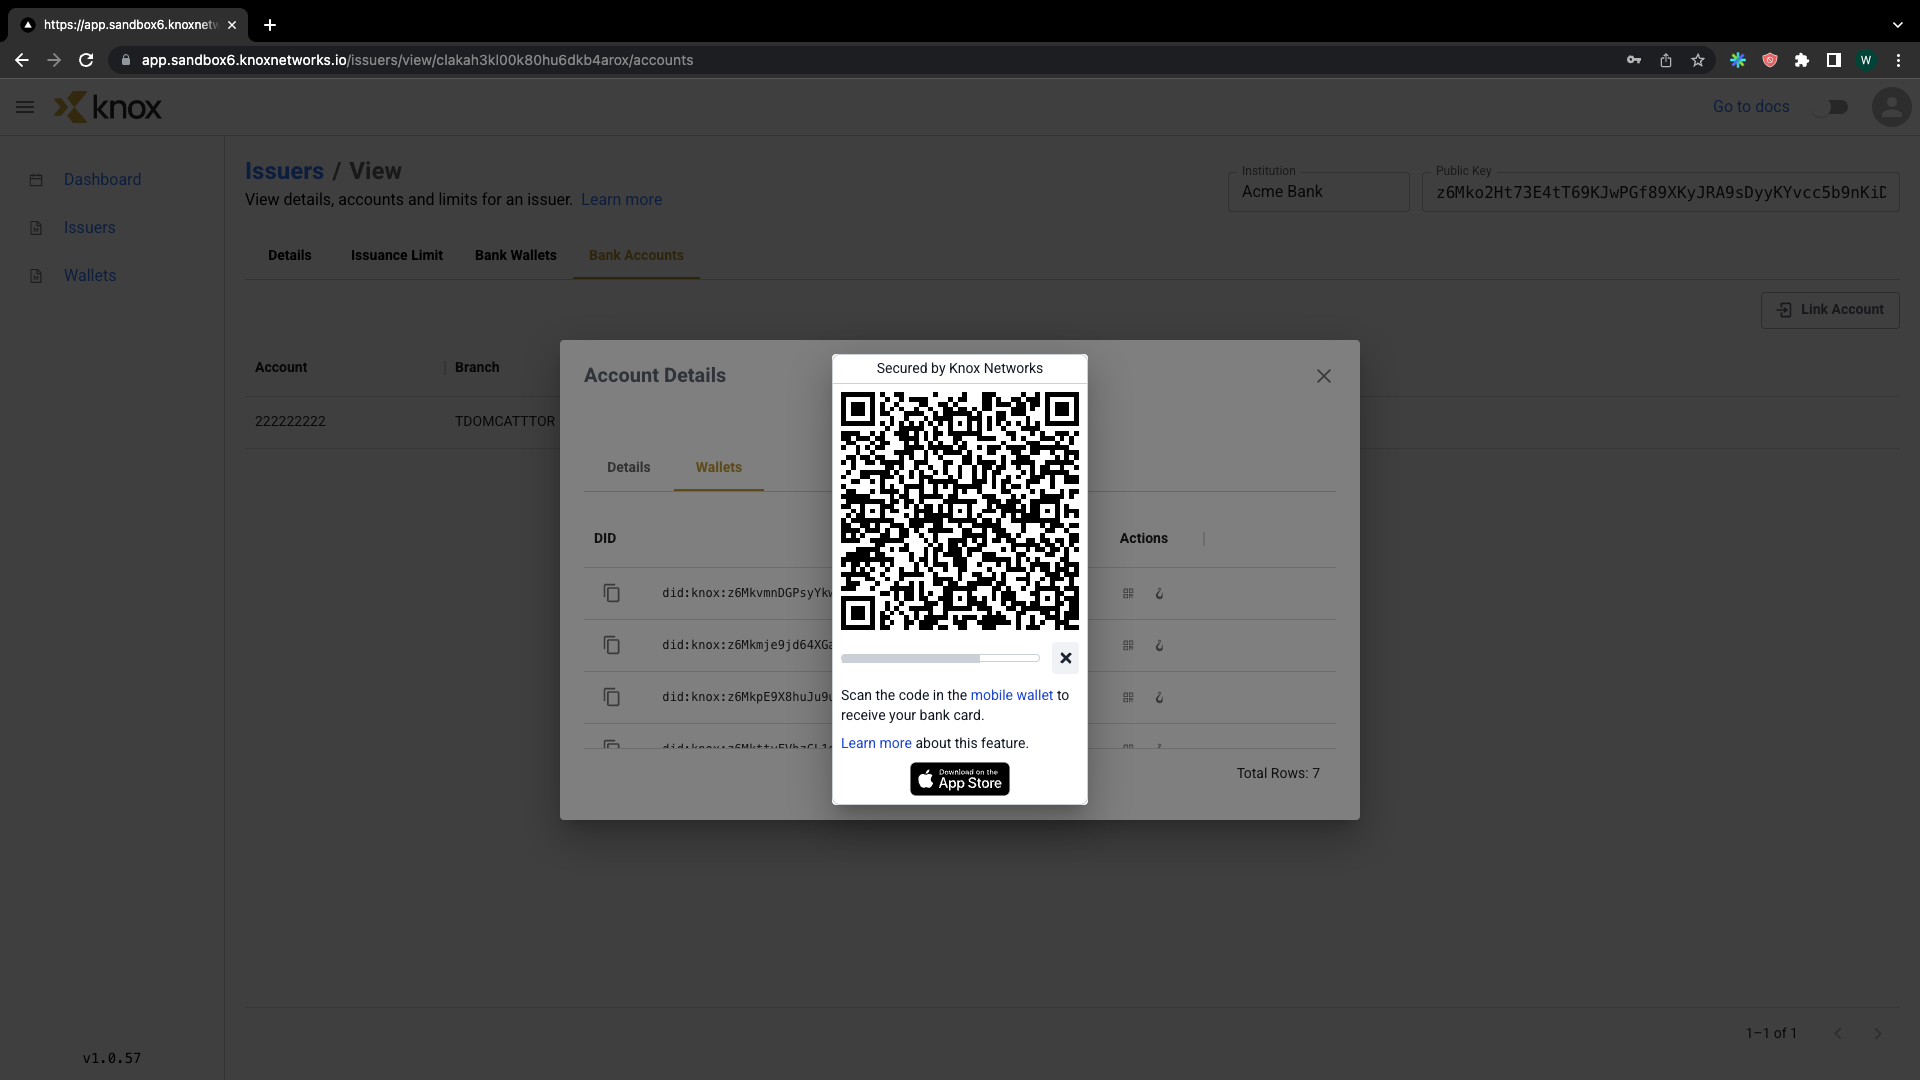Click the Actions column header
1920x1080 pixels.
pos(1144,539)
